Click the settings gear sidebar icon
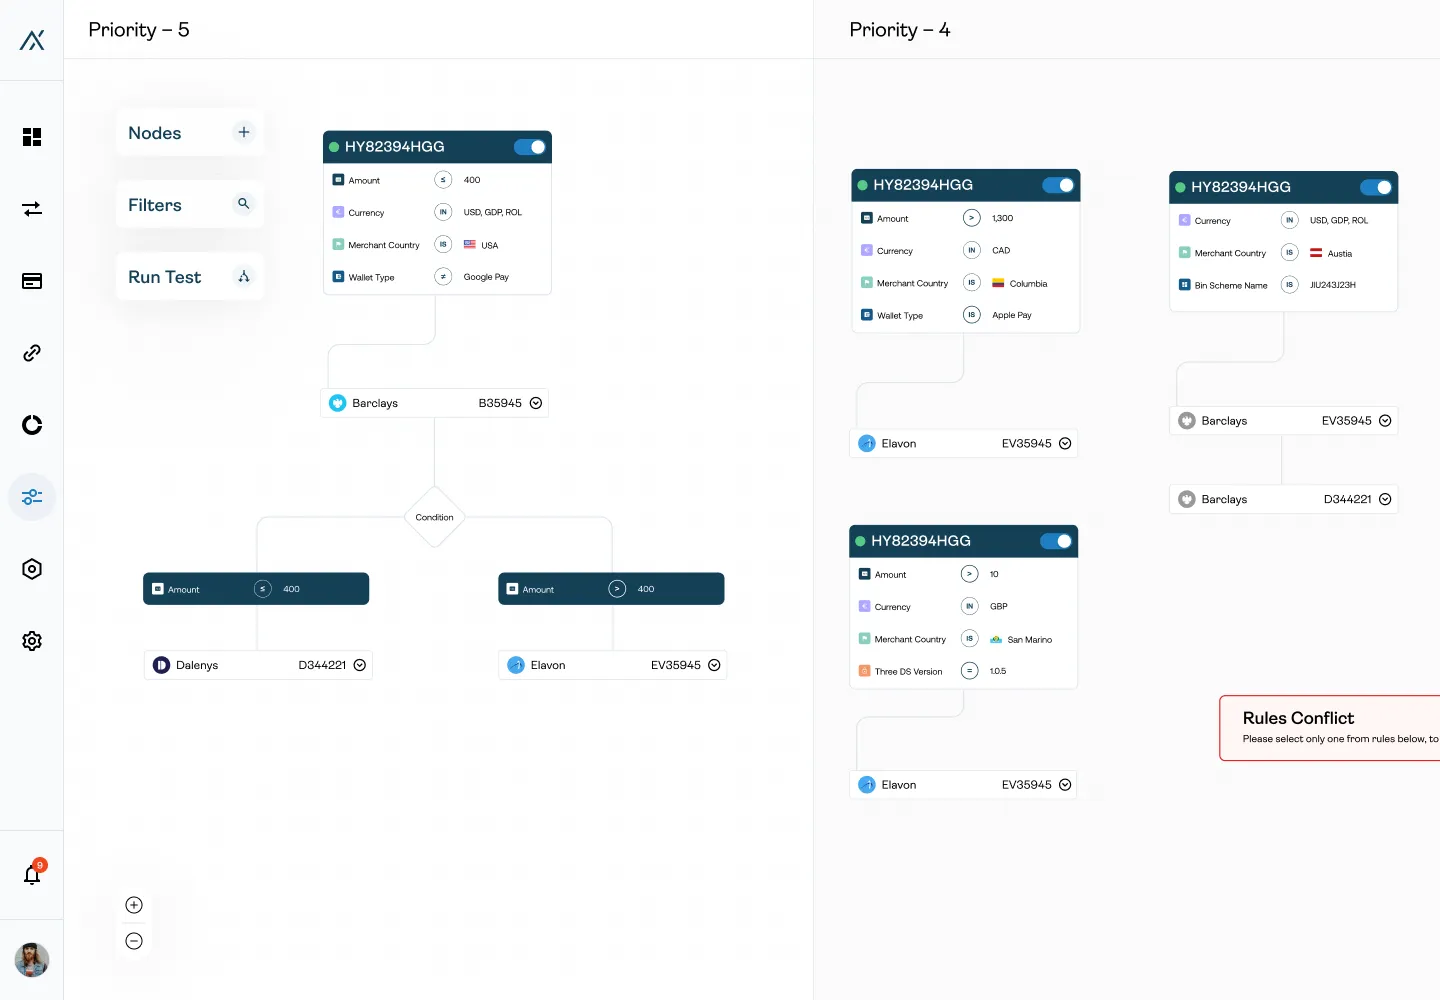The height and width of the screenshot is (1000, 1440). (x=32, y=641)
